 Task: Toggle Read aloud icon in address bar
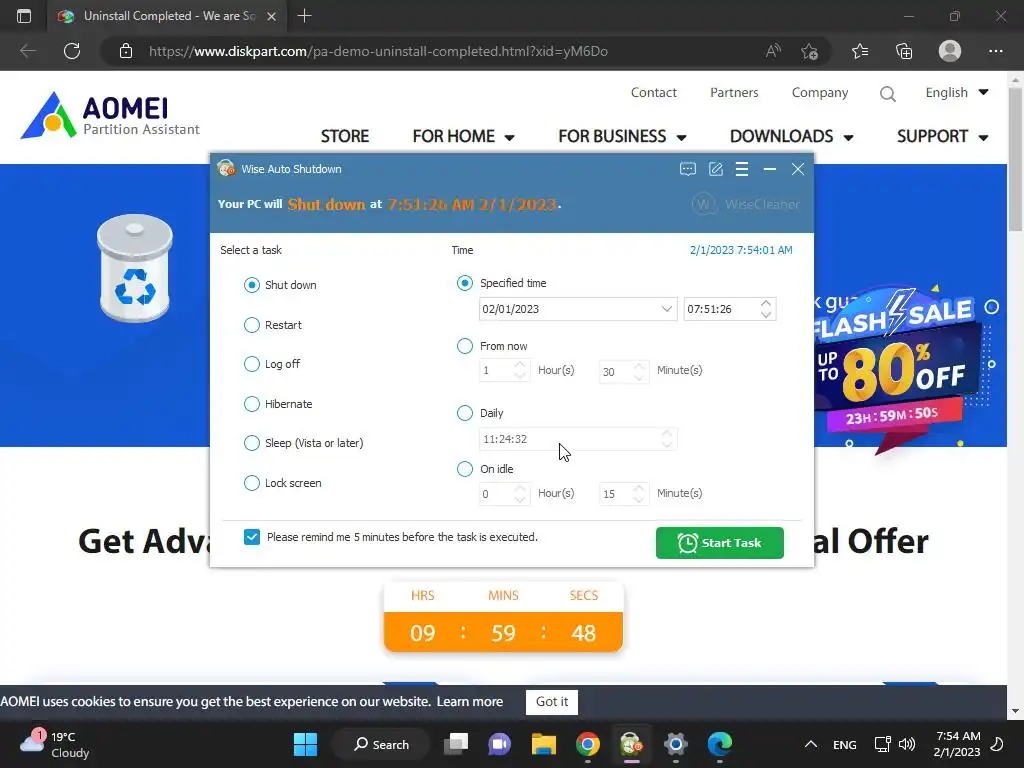773,51
